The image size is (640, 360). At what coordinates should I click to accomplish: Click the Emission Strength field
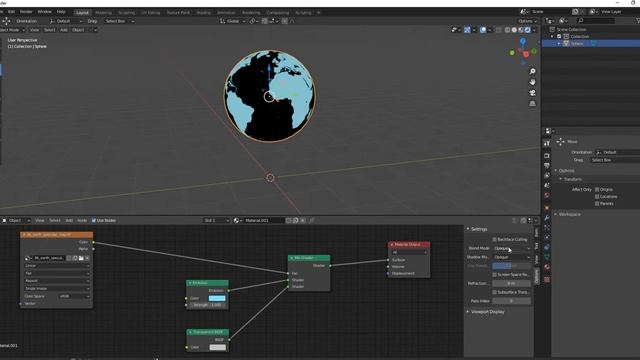[207, 305]
